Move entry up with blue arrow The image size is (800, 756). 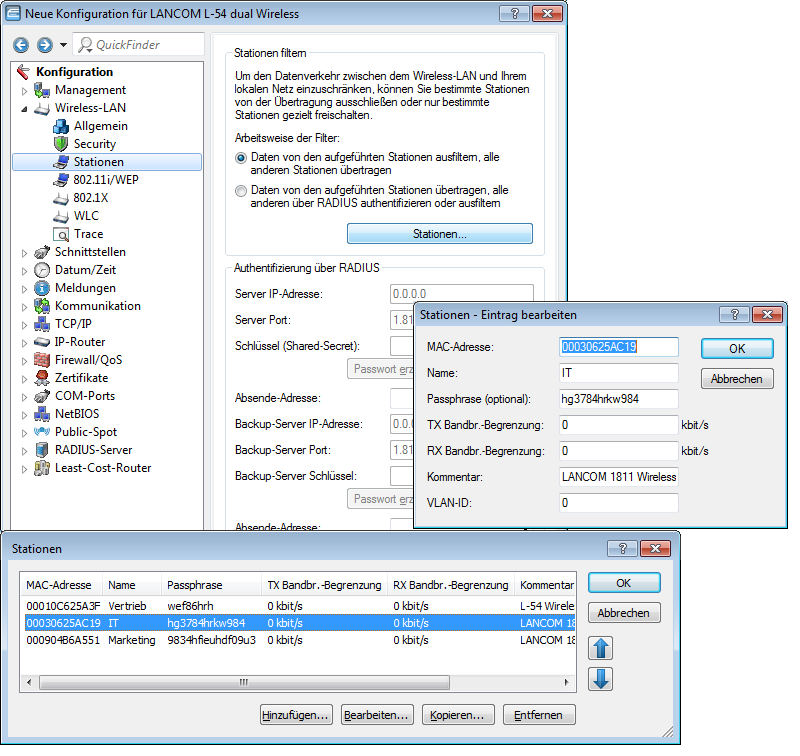click(601, 647)
